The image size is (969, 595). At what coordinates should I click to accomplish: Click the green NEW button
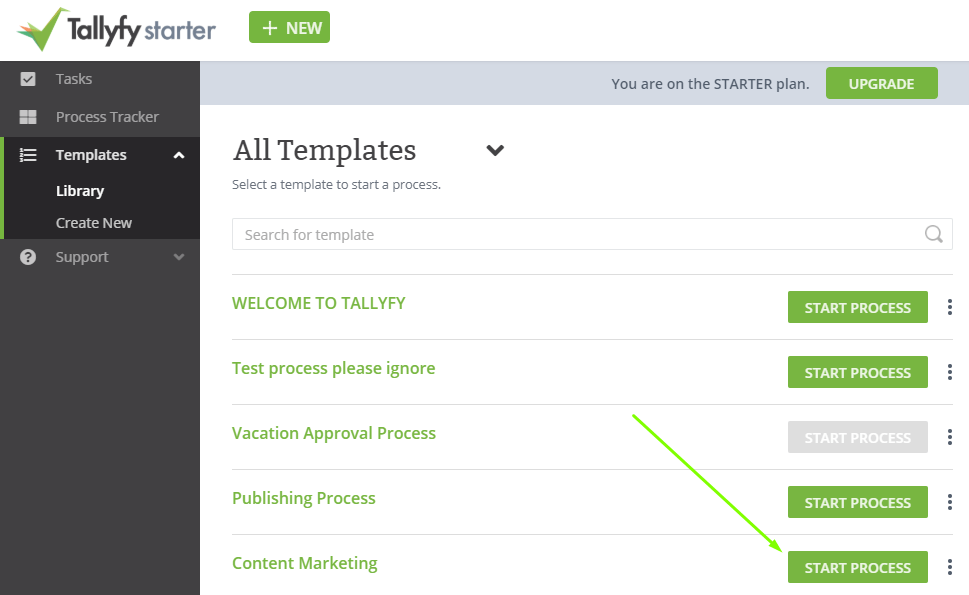pos(289,27)
